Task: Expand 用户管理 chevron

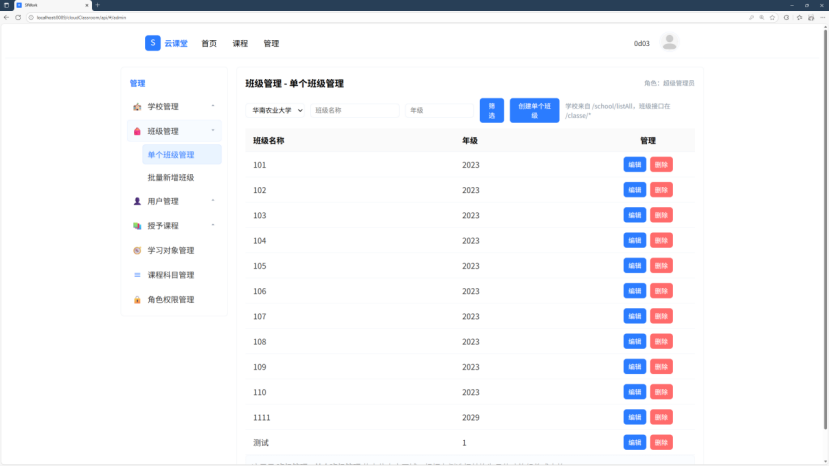Action: point(213,201)
